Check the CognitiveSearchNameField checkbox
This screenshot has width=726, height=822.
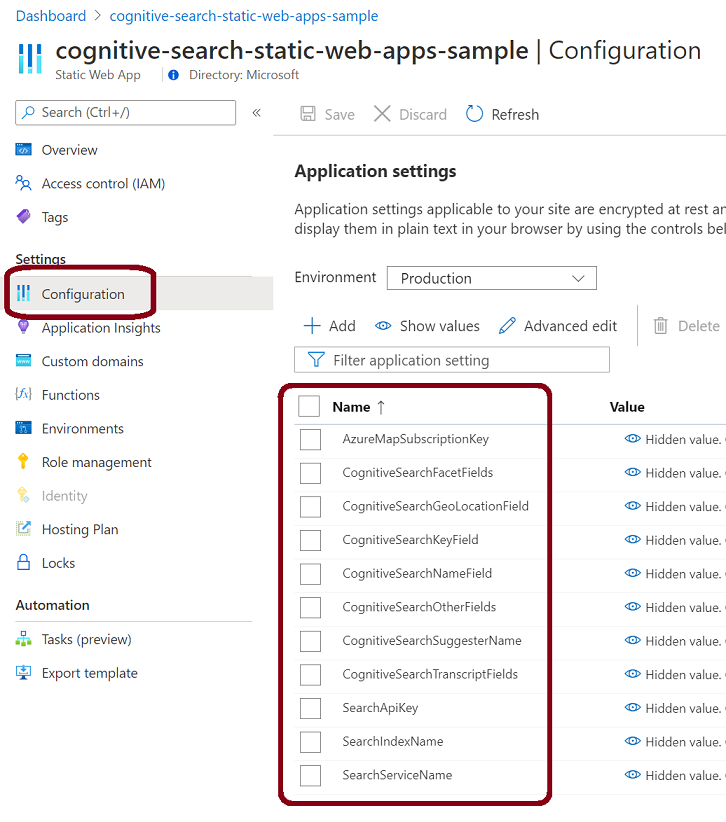tap(310, 574)
